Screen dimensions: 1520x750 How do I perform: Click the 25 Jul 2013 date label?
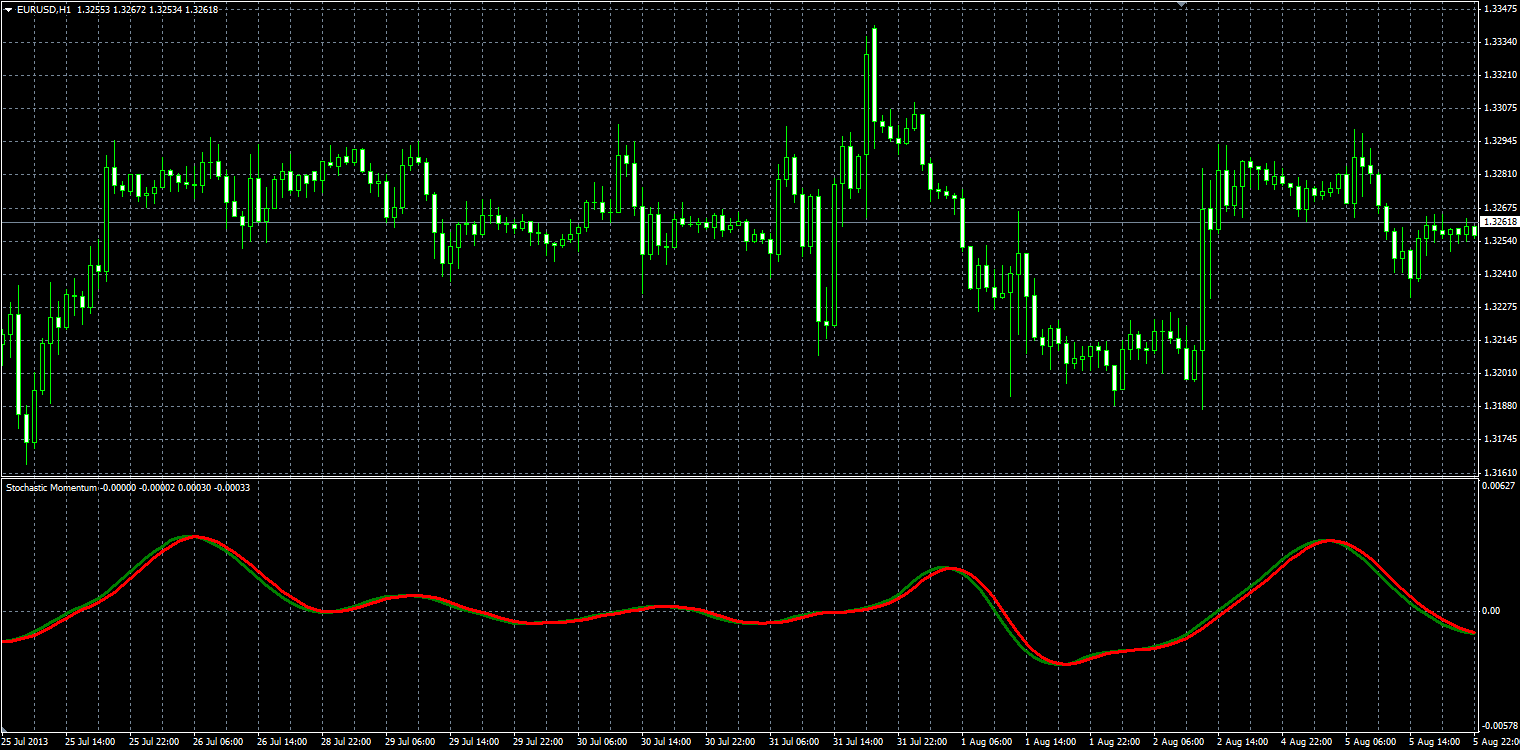point(23,742)
